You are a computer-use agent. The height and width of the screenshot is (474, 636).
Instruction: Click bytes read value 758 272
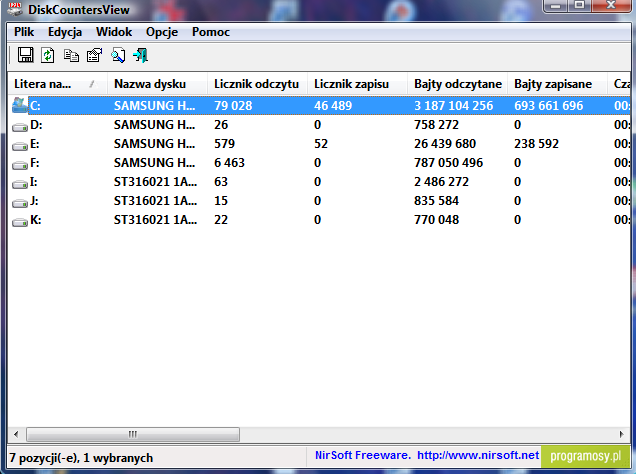click(436, 125)
